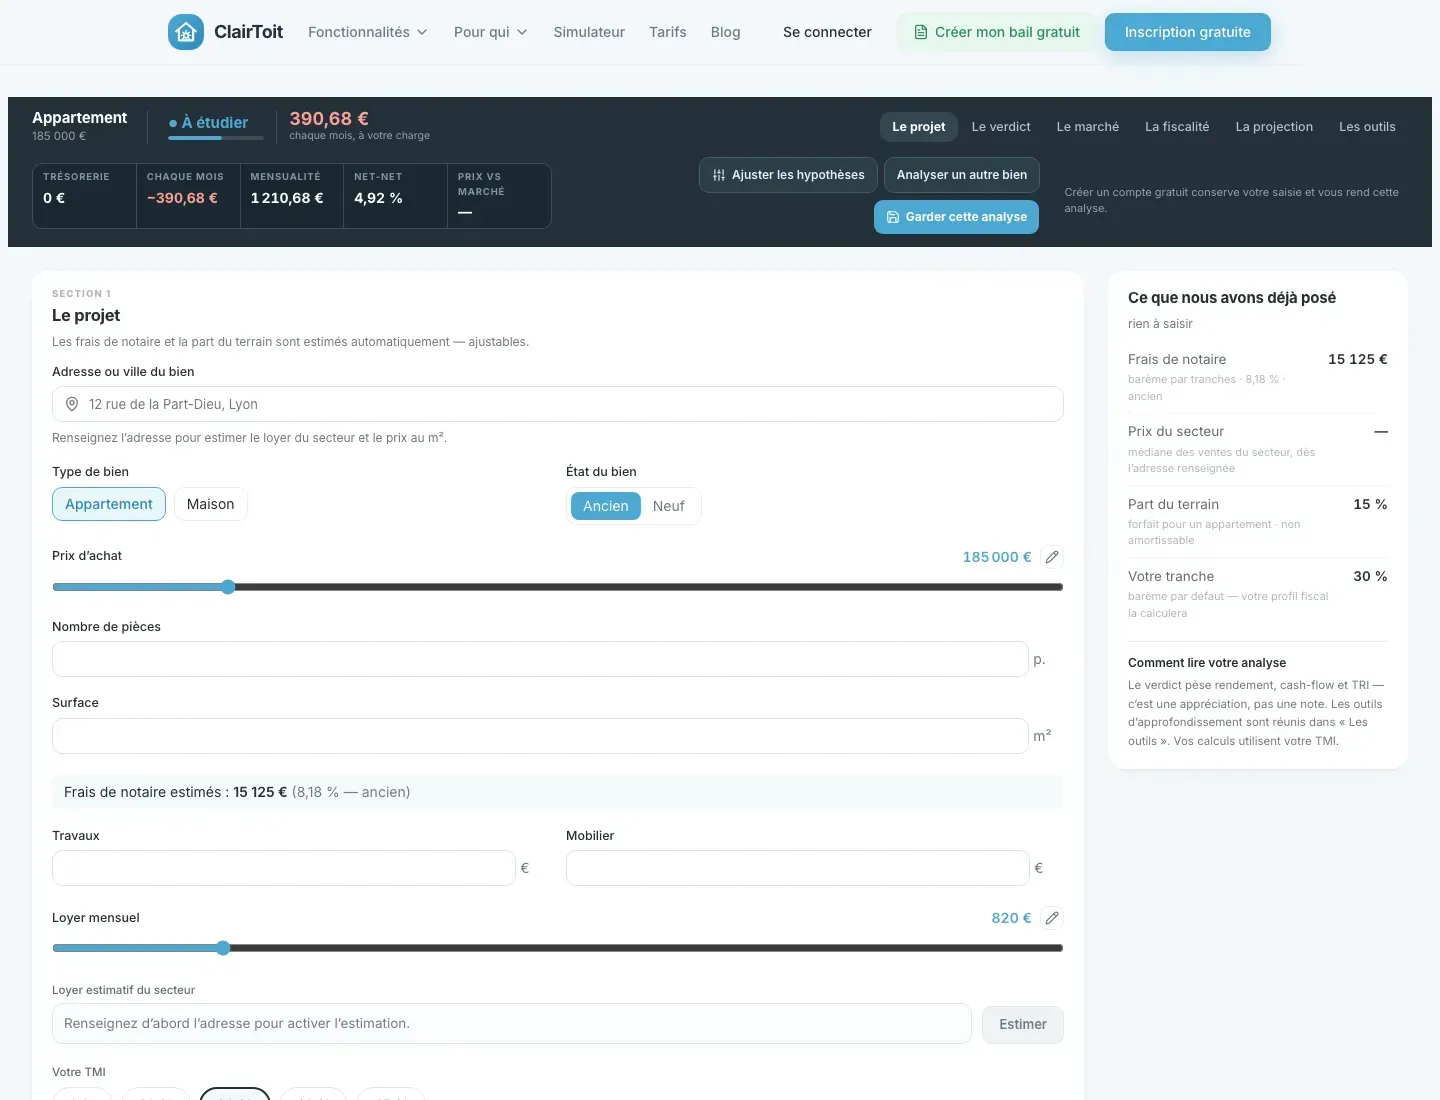Focus the Surface input field

pyautogui.click(x=540, y=736)
